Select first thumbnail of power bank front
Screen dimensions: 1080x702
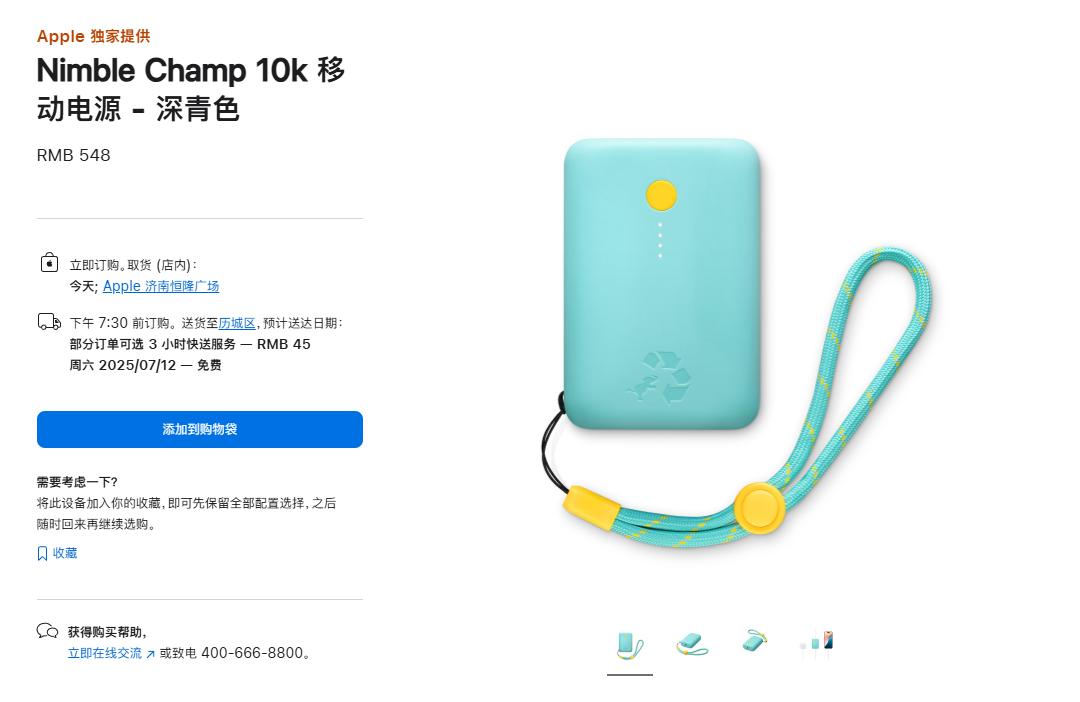tap(630, 645)
